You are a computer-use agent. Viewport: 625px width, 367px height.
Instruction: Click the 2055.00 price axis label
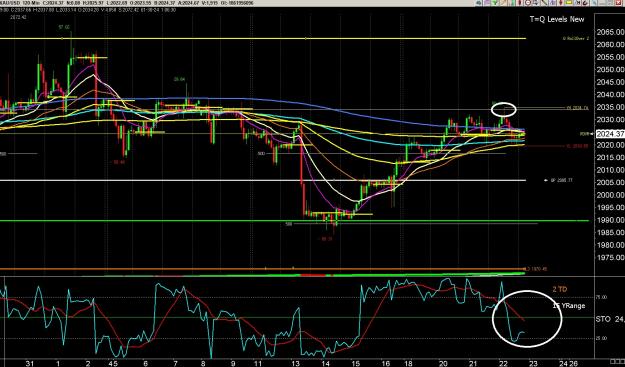610,57
